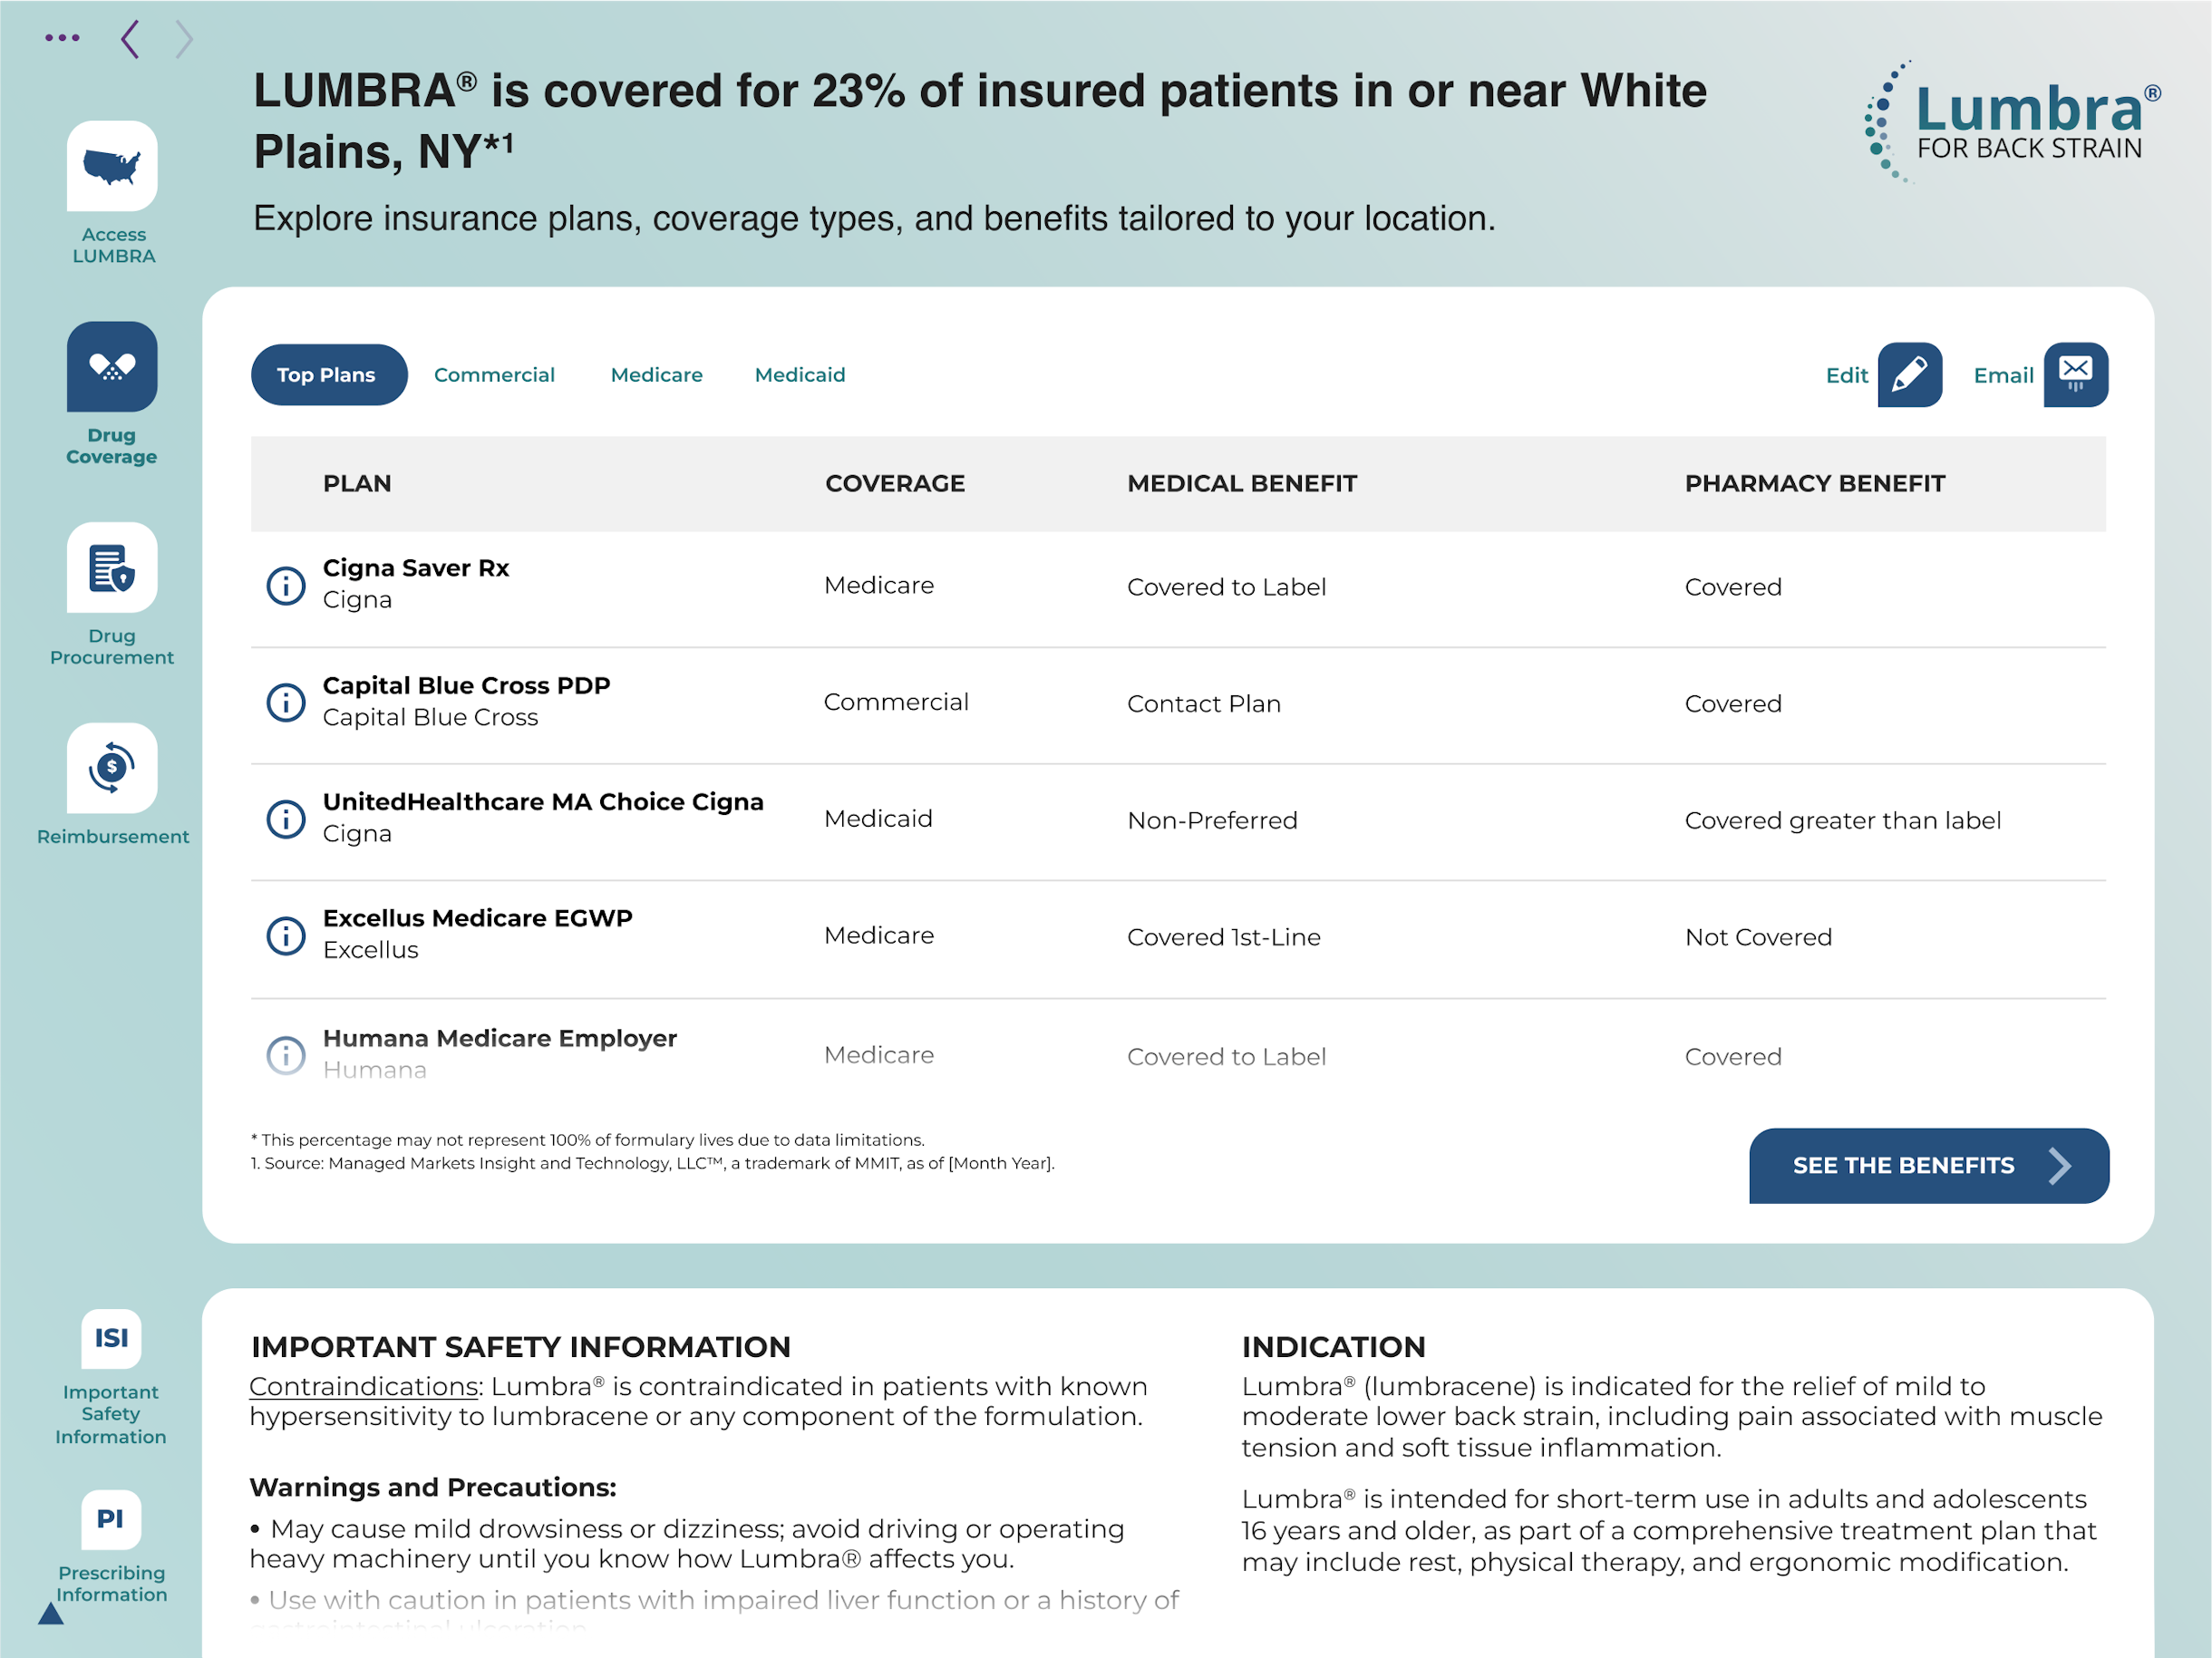
Task: Open the Contraindications link
Action: [x=364, y=1387]
